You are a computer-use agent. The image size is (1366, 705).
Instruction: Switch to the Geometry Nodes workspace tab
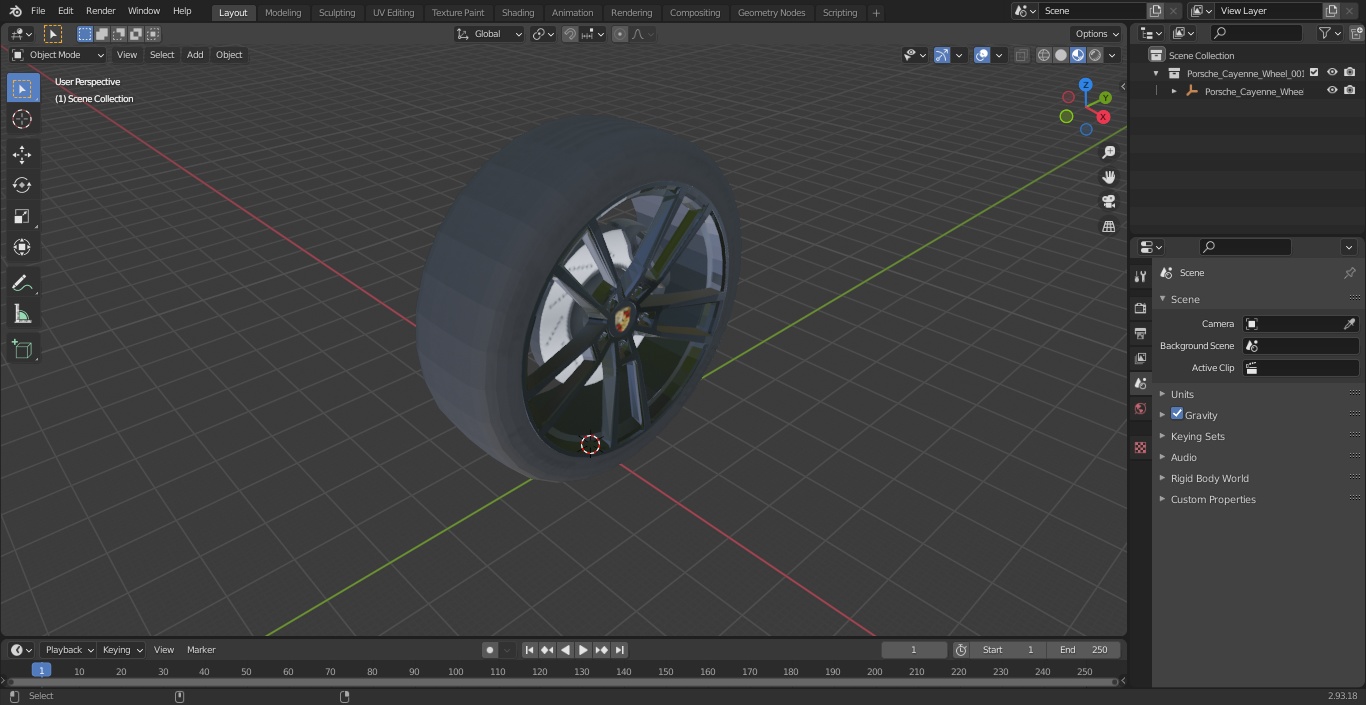[x=771, y=13]
